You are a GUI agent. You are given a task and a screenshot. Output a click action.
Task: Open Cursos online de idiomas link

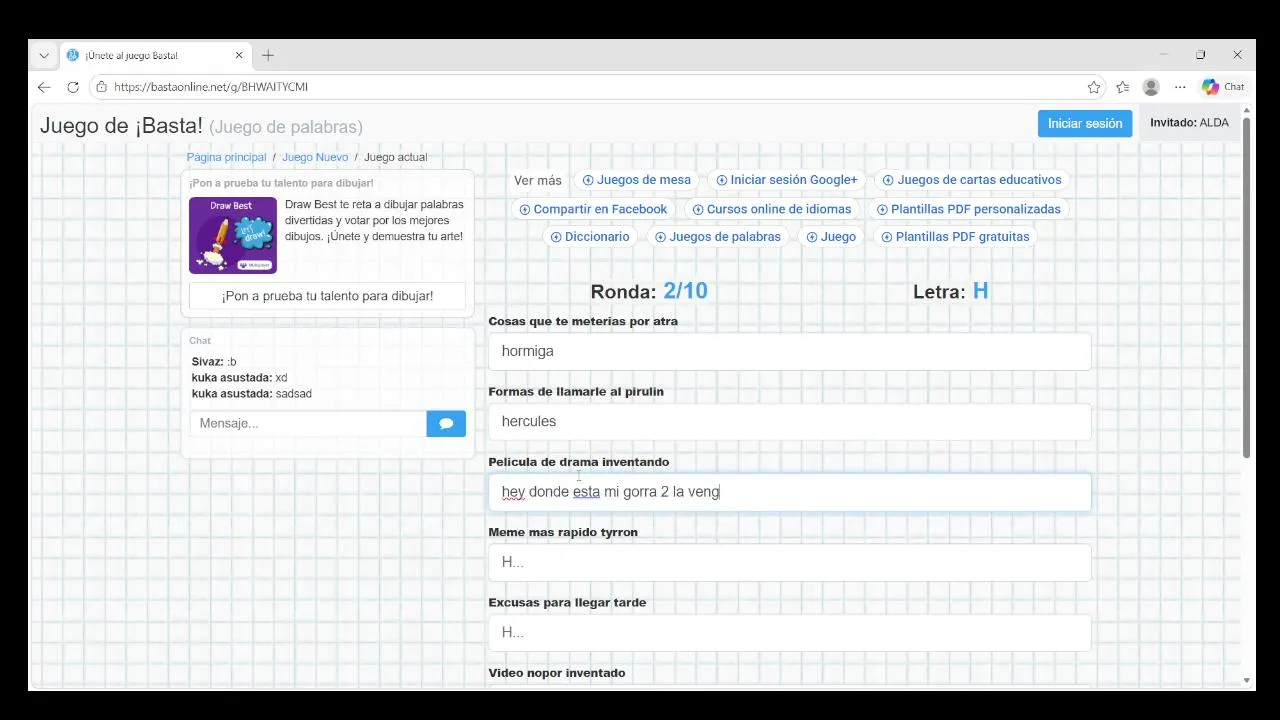click(772, 209)
